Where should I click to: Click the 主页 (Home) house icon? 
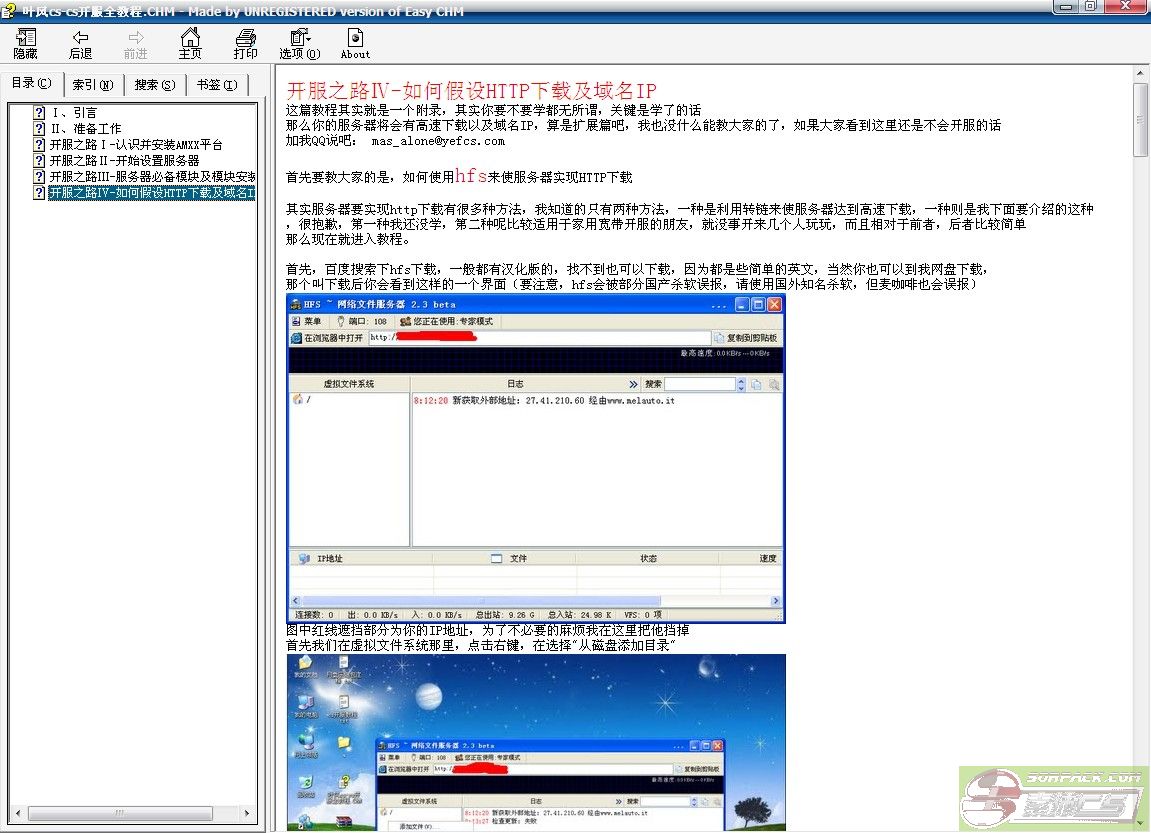point(190,43)
